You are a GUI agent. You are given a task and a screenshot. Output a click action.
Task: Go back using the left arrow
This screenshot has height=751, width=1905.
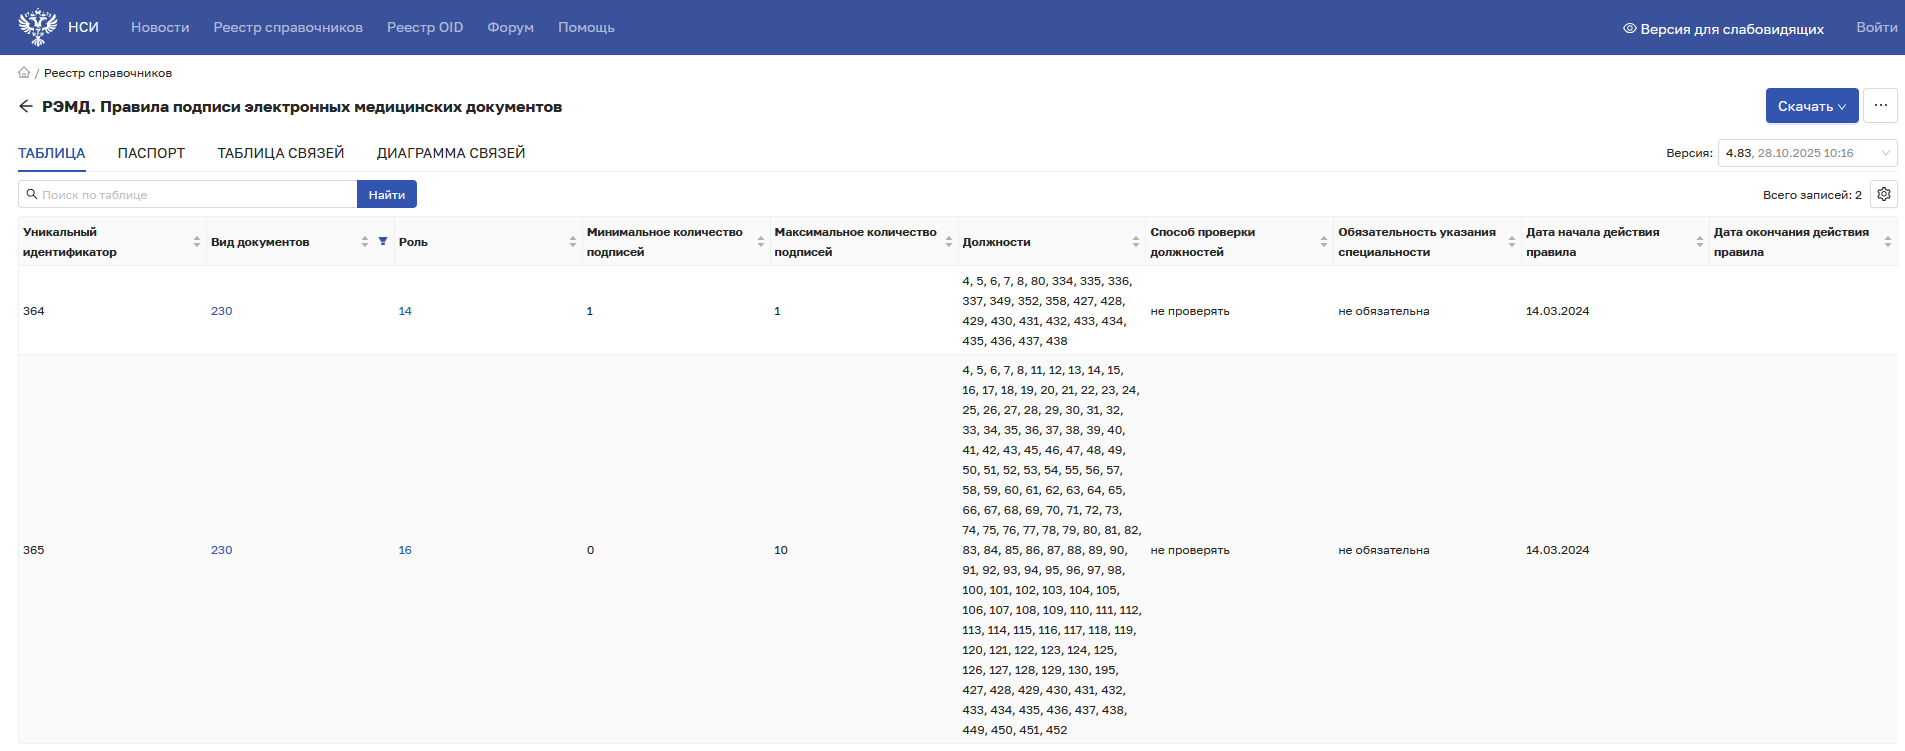(x=26, y=107)
